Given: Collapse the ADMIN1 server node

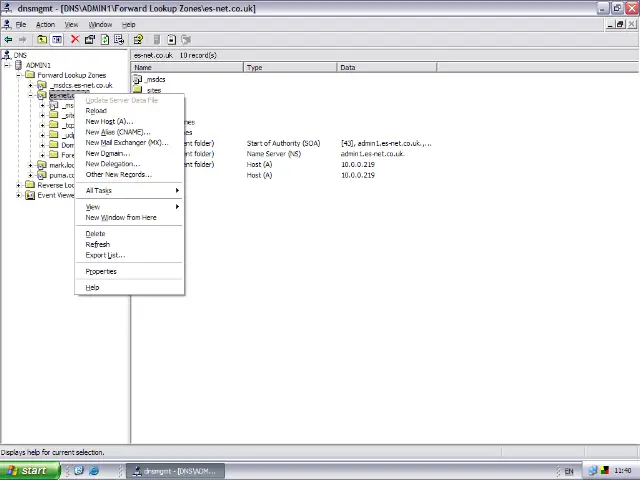Looking at the screenshot, I should [x=7, y=65].
